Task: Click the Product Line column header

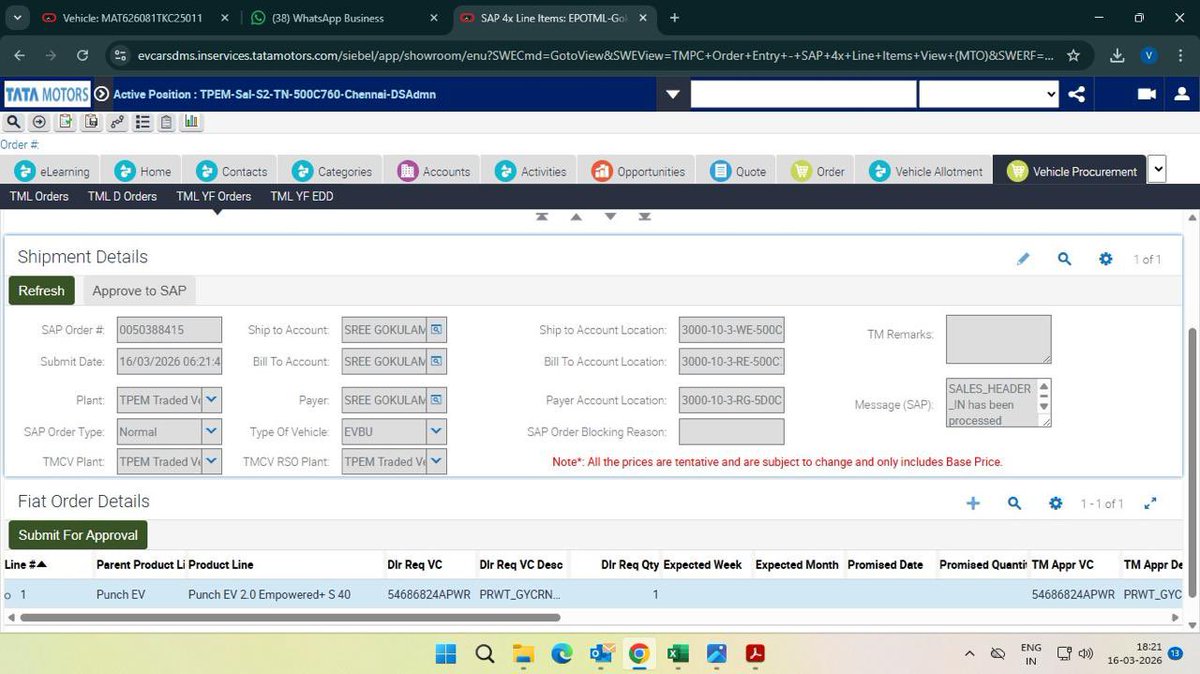Action: tap(221, 564)
